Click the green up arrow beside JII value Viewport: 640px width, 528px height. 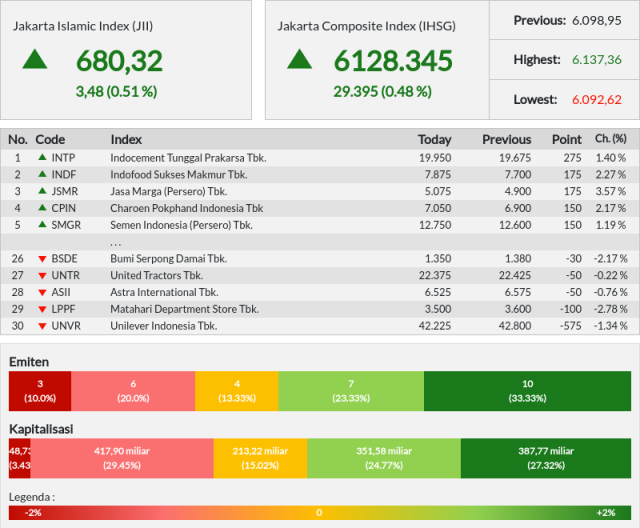coord(35,59)
